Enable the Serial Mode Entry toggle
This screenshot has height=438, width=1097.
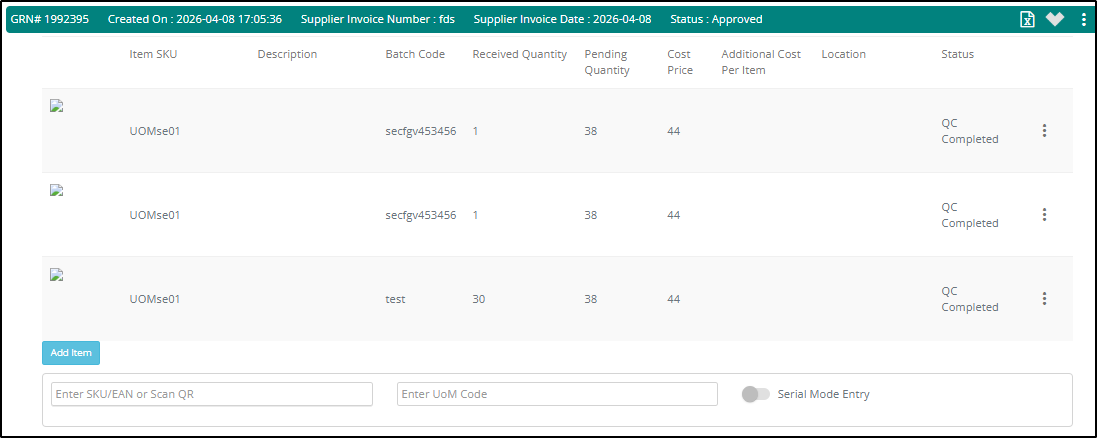(756, 394)
